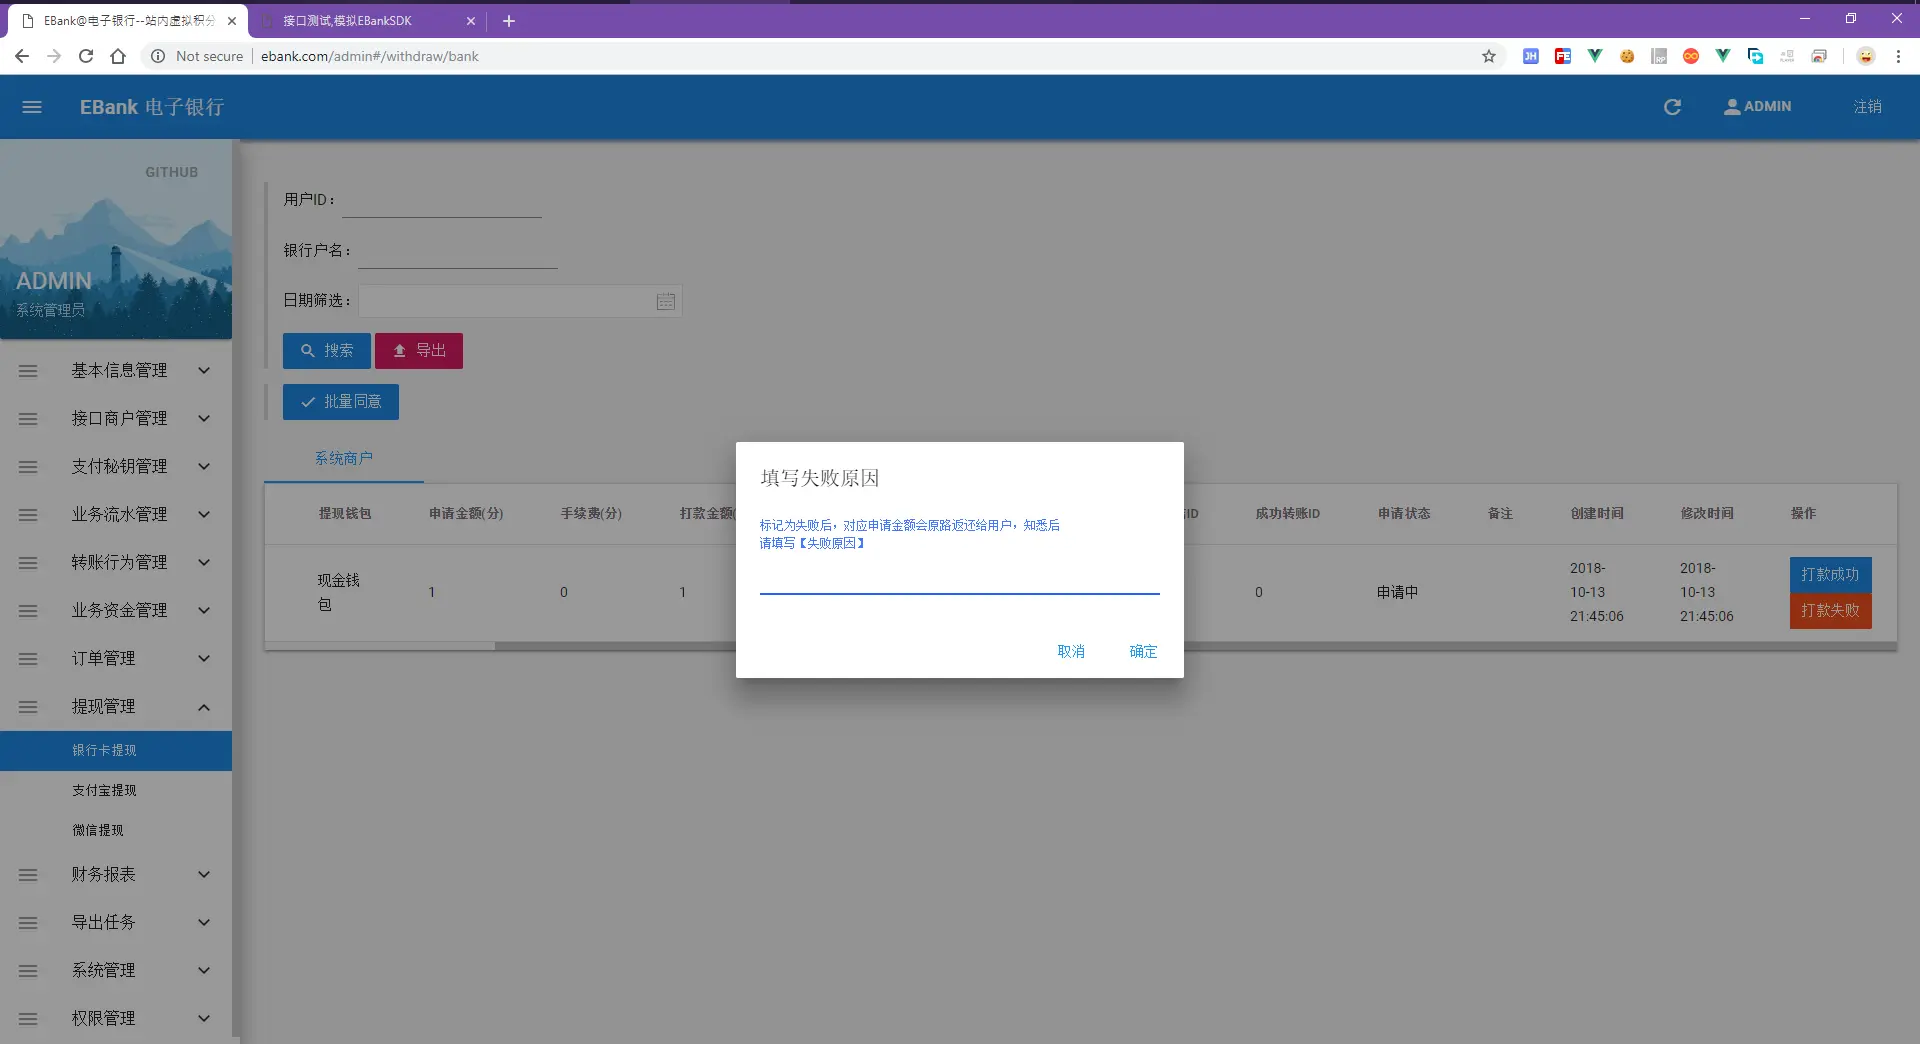1920x1044 pixels.
Task: Click the 日期筛选 date field
Action: click(520, 302)
